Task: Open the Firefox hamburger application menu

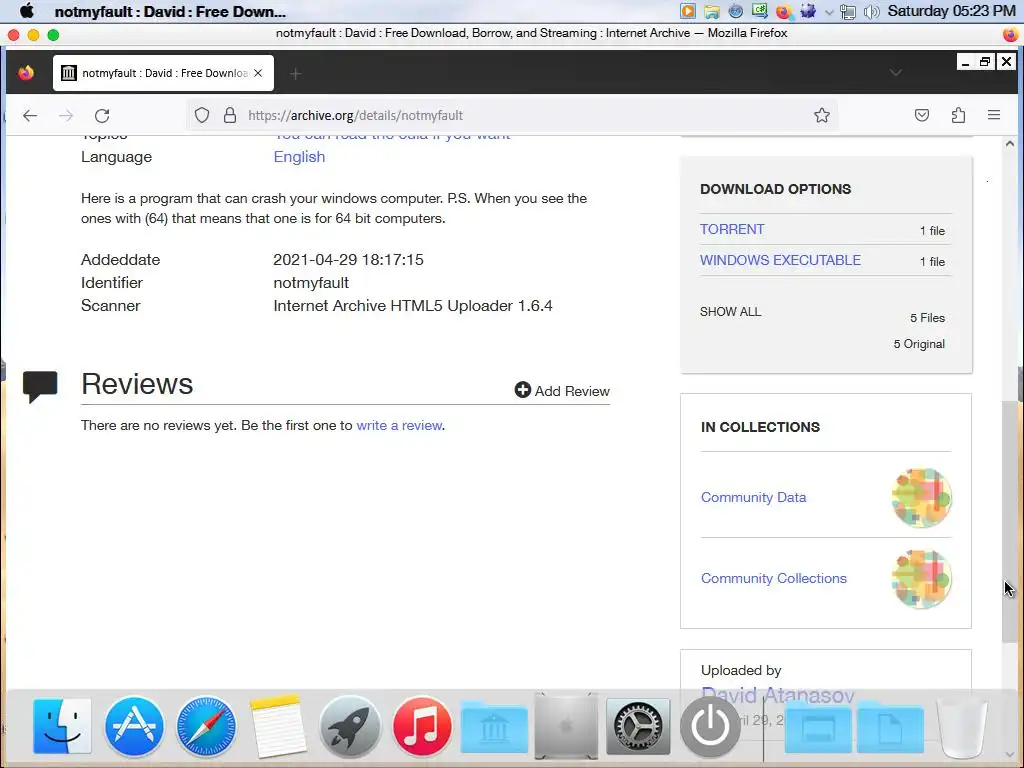Action: click(994, 116)
